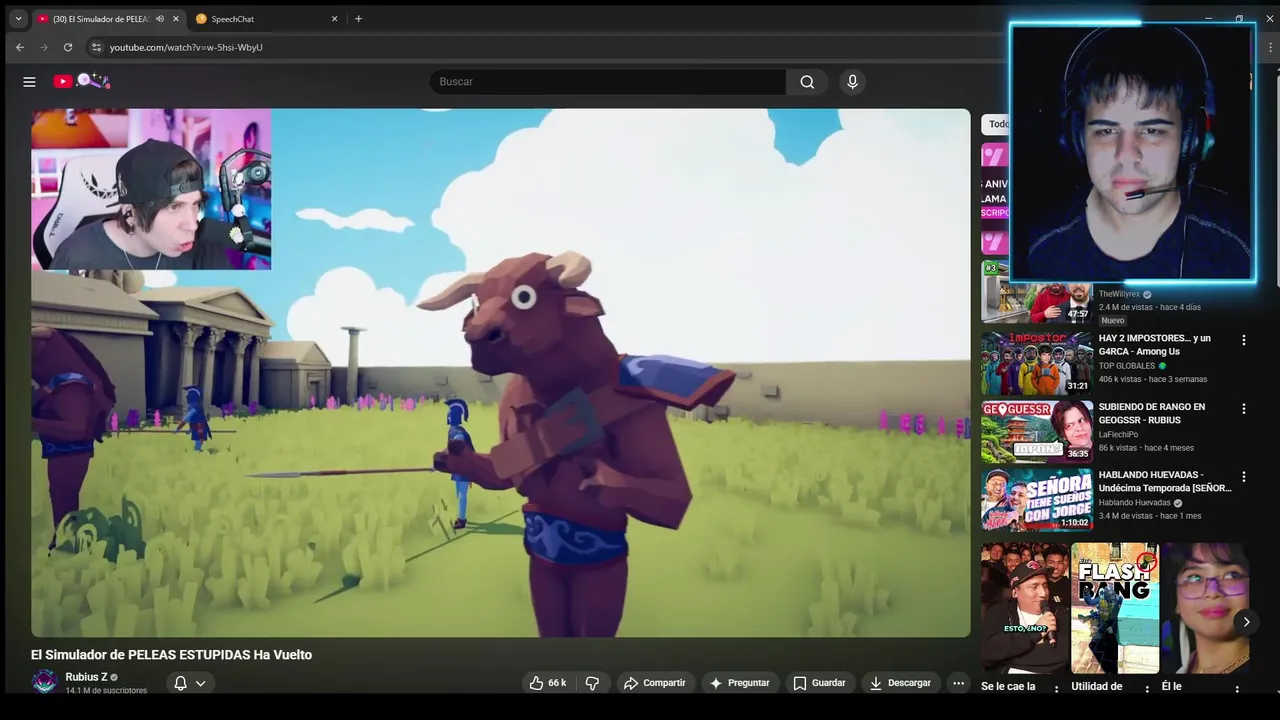The image size is (1280, 720).
Task: Open options for 'Se le cae la' Short
Action: pos(1056,690)
